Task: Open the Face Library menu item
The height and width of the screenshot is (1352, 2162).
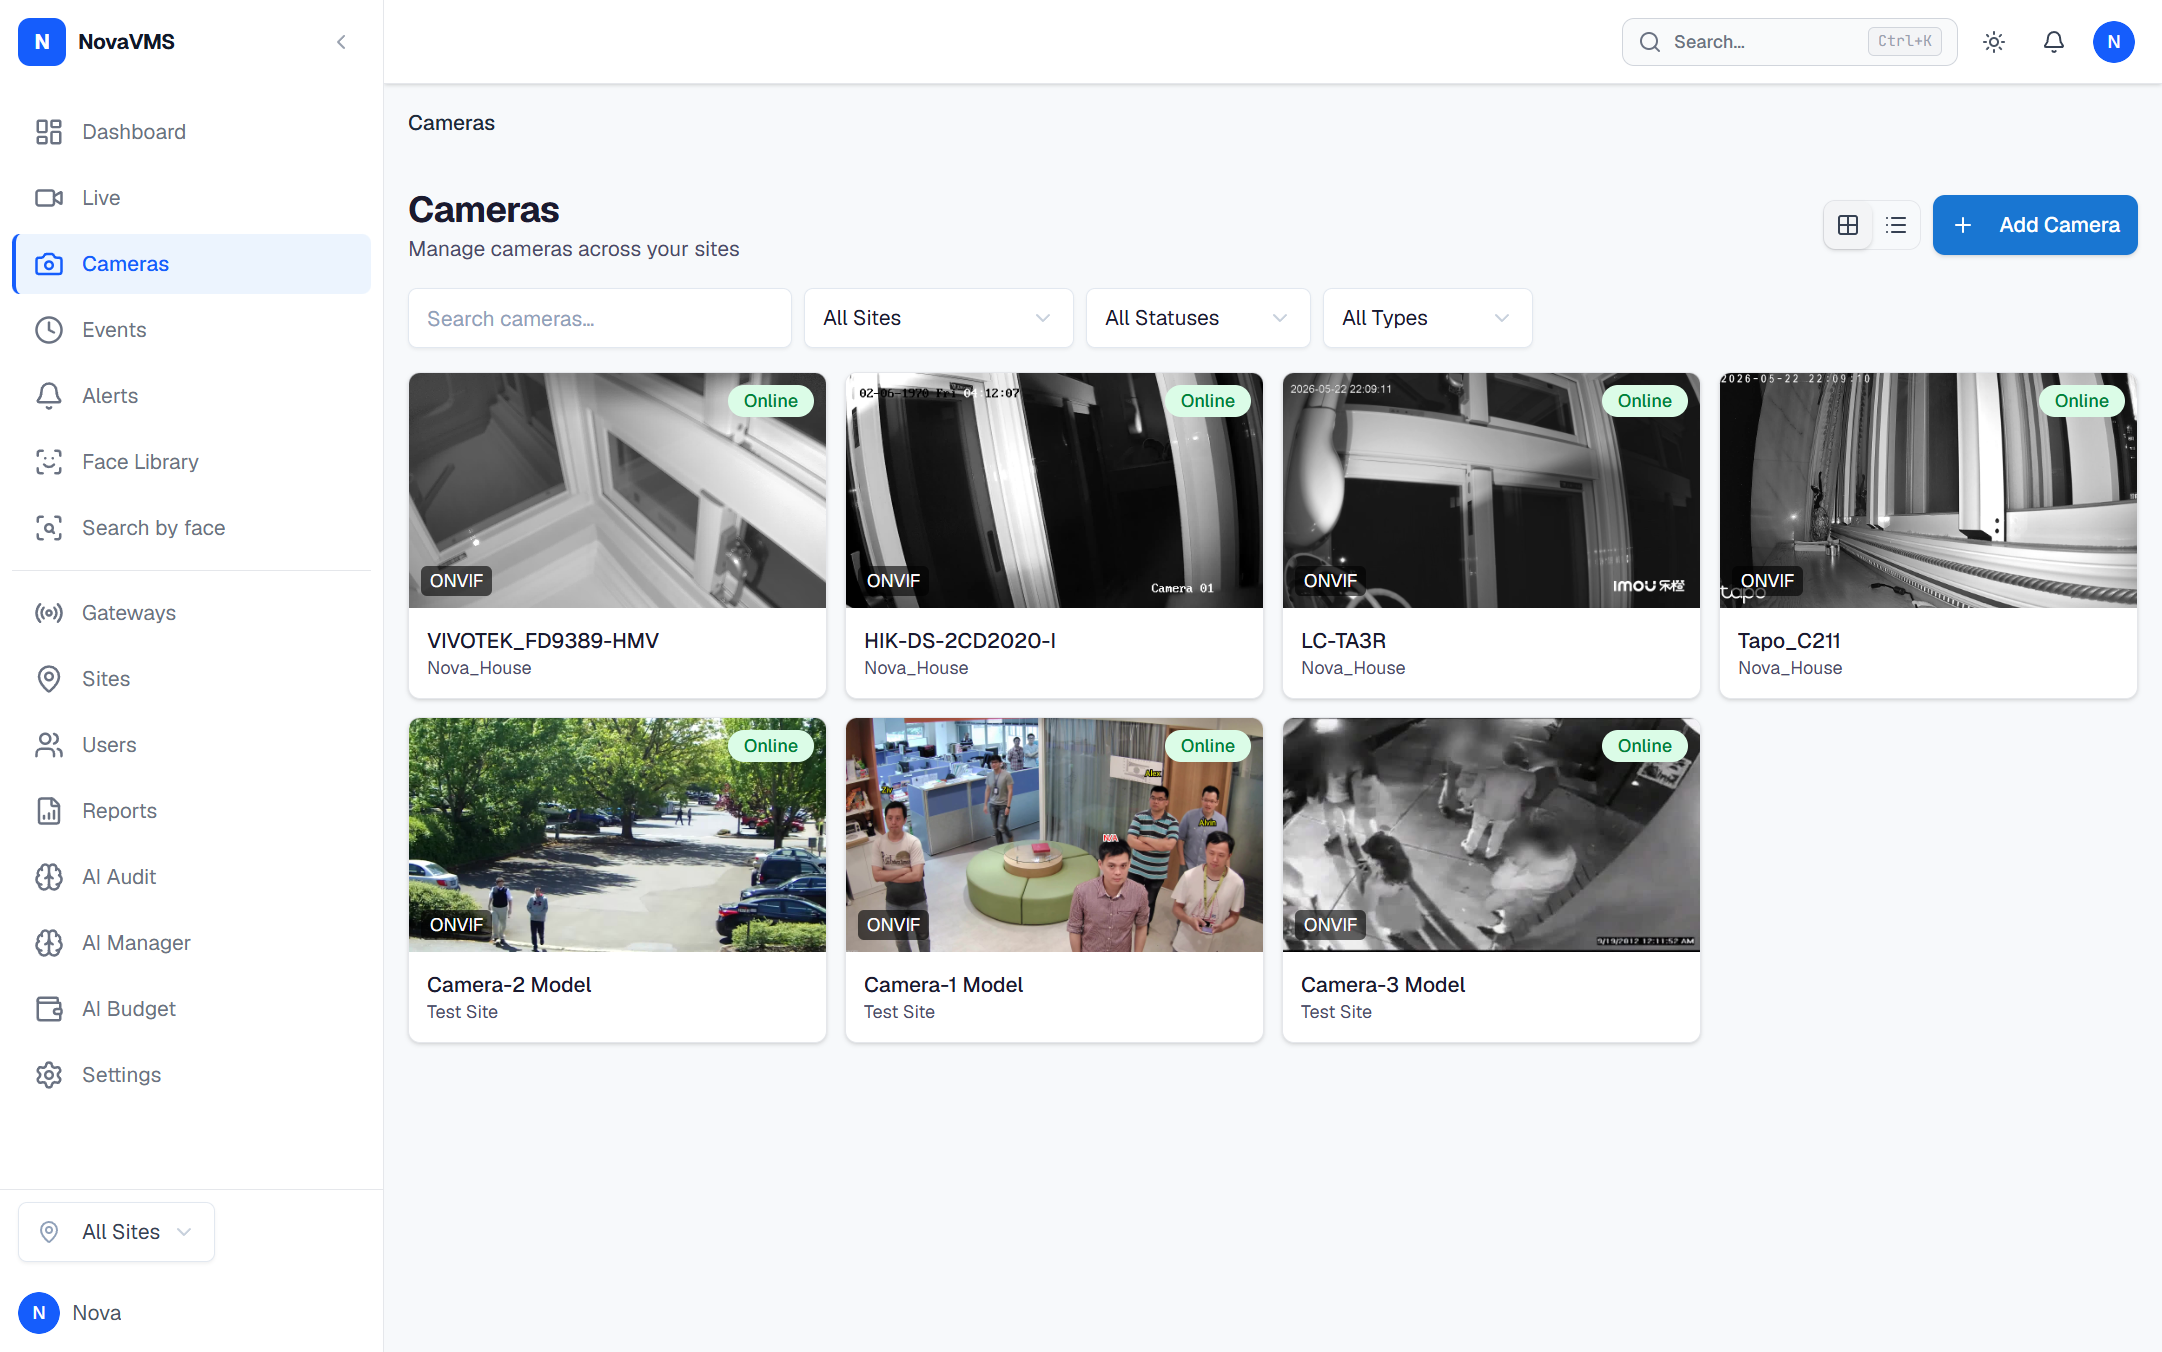Action: click(x=192, y=462)
